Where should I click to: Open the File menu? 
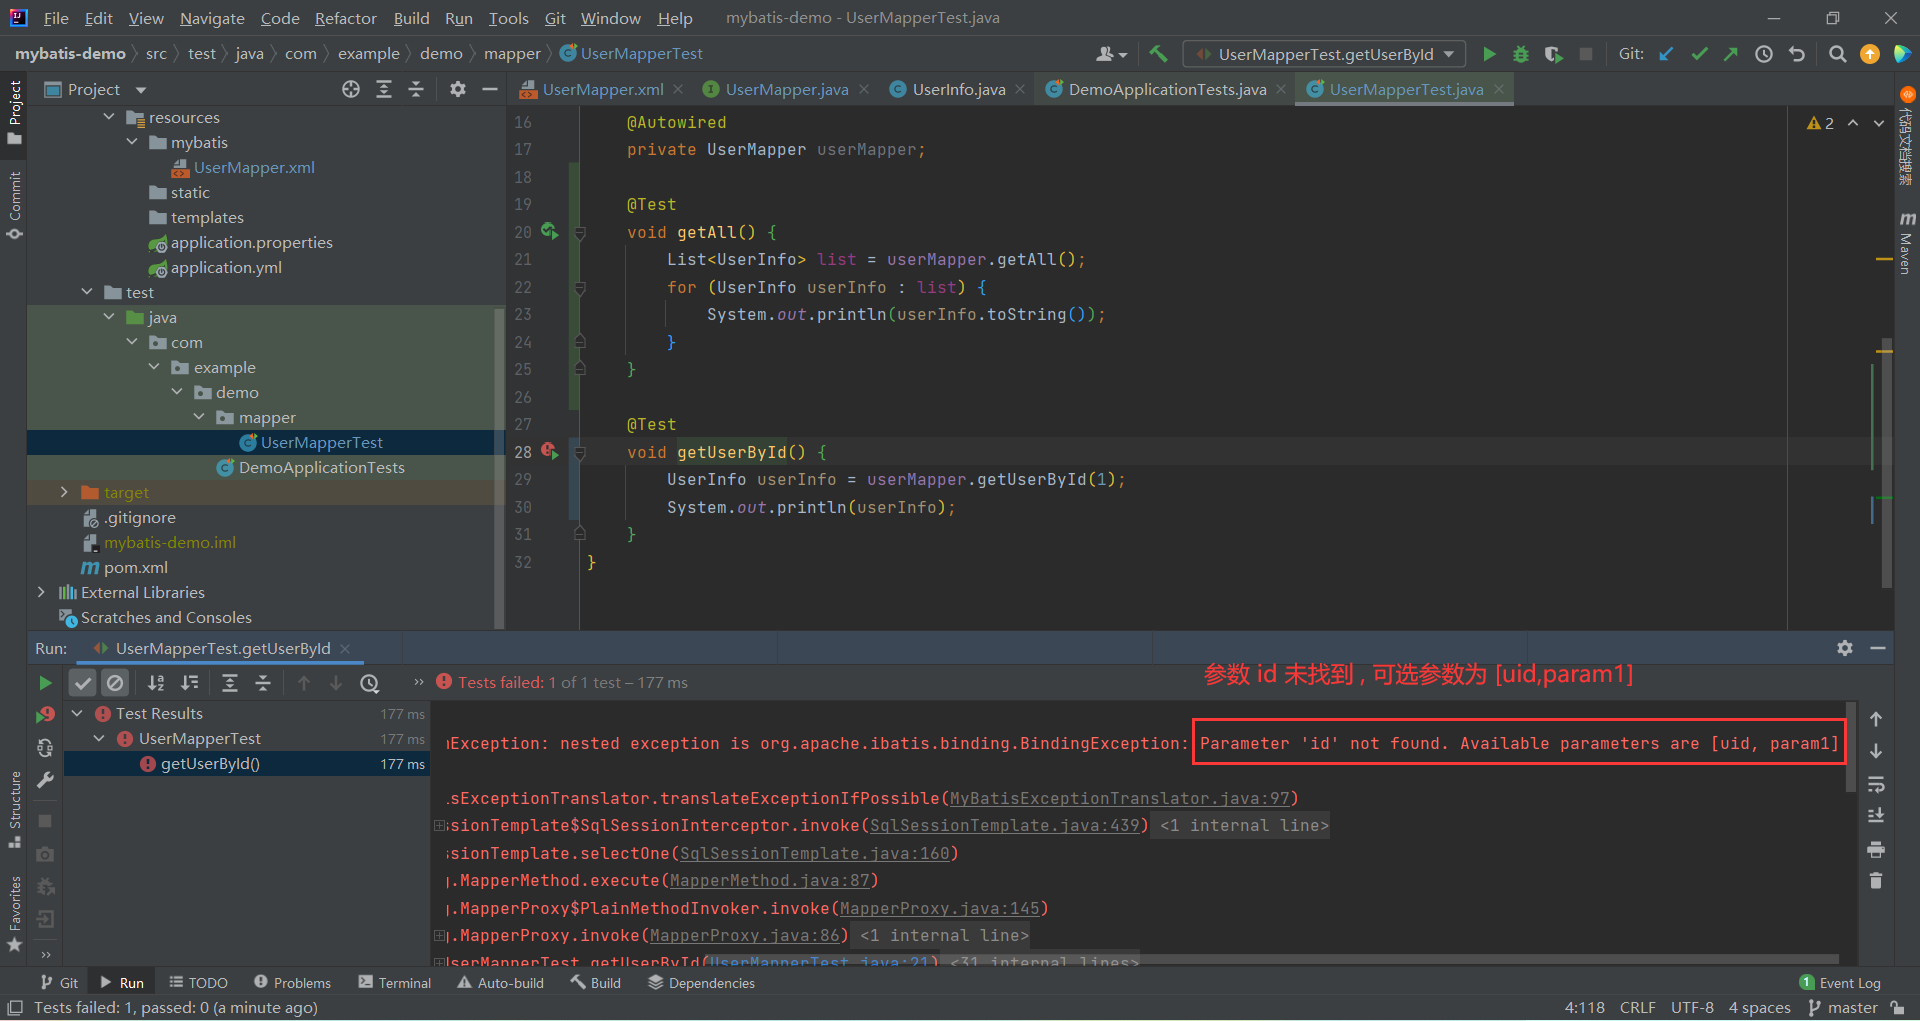pyautogui.click(x=56, y=18)
